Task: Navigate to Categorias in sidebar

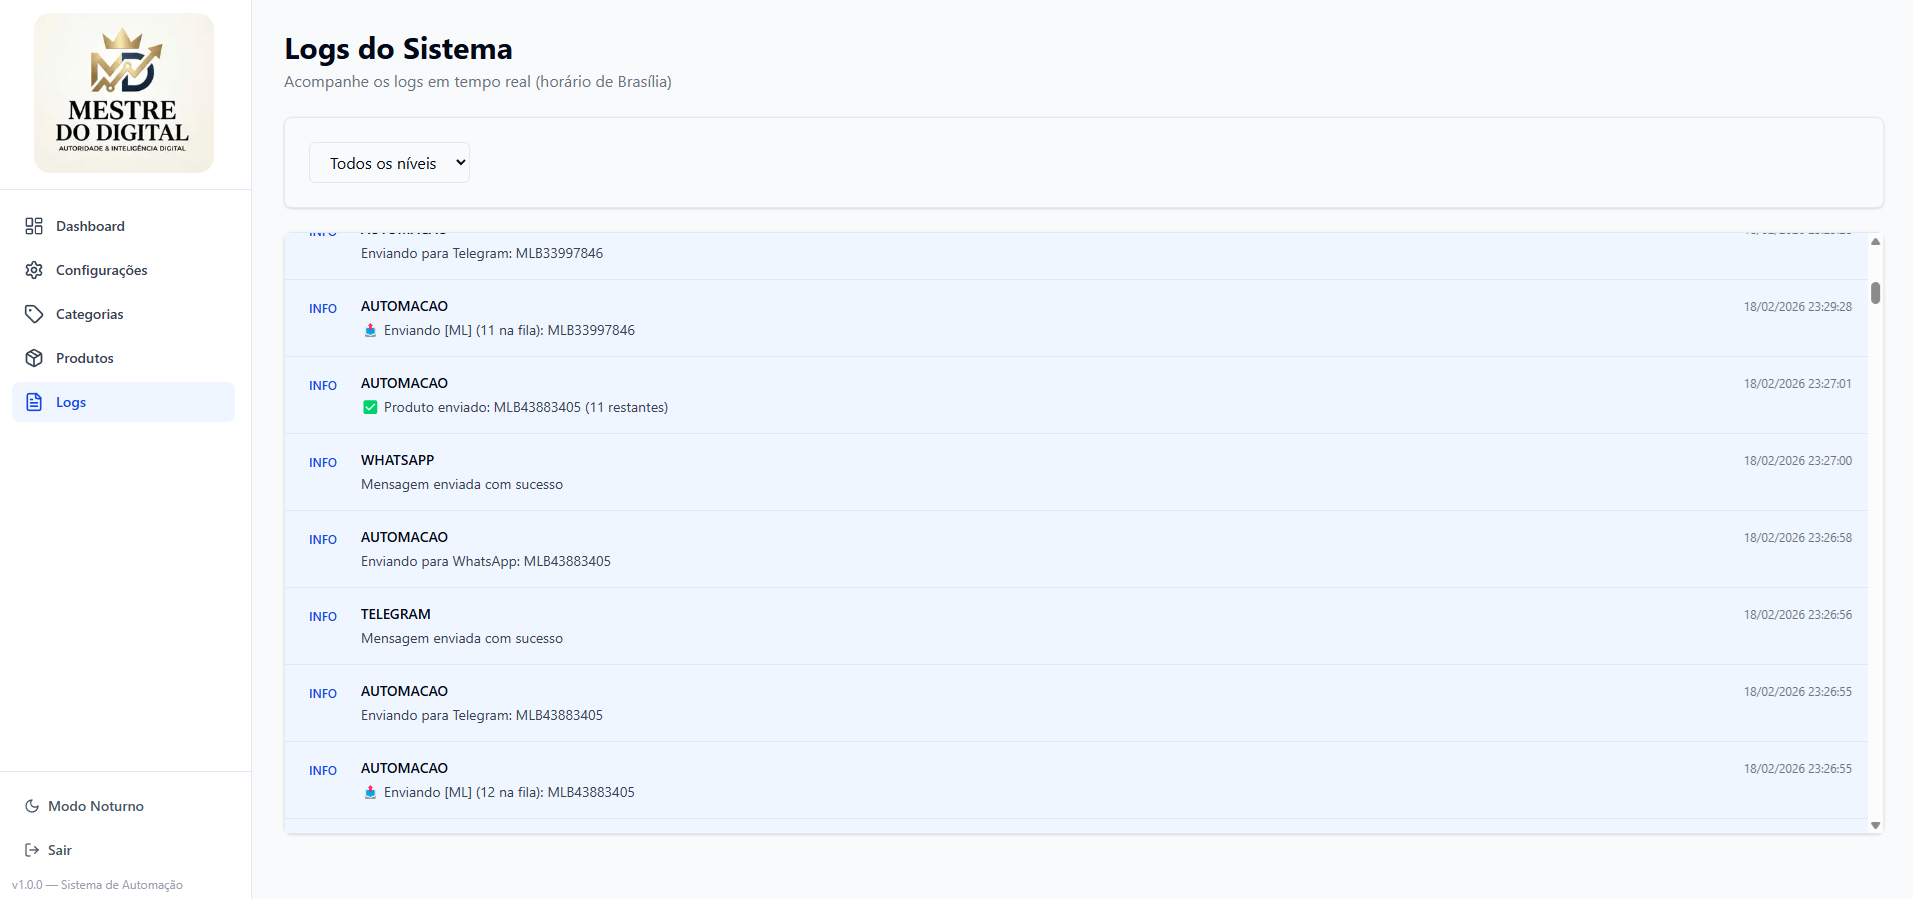Action: click(x=89, y=314)
